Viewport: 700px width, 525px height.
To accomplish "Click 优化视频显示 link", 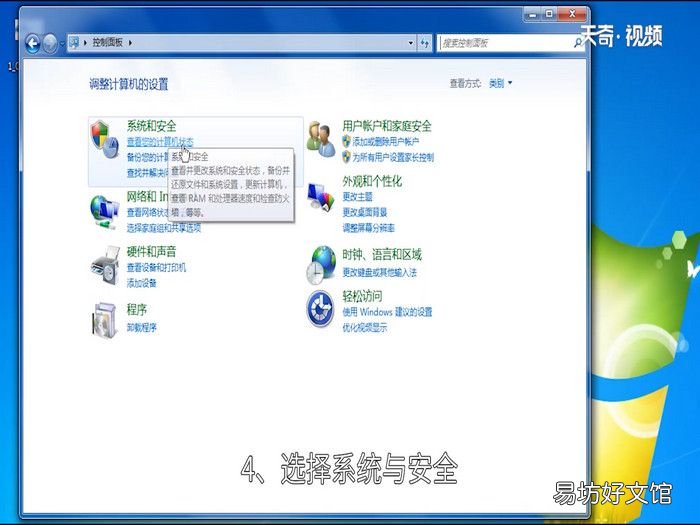I will tap(364, 328).
